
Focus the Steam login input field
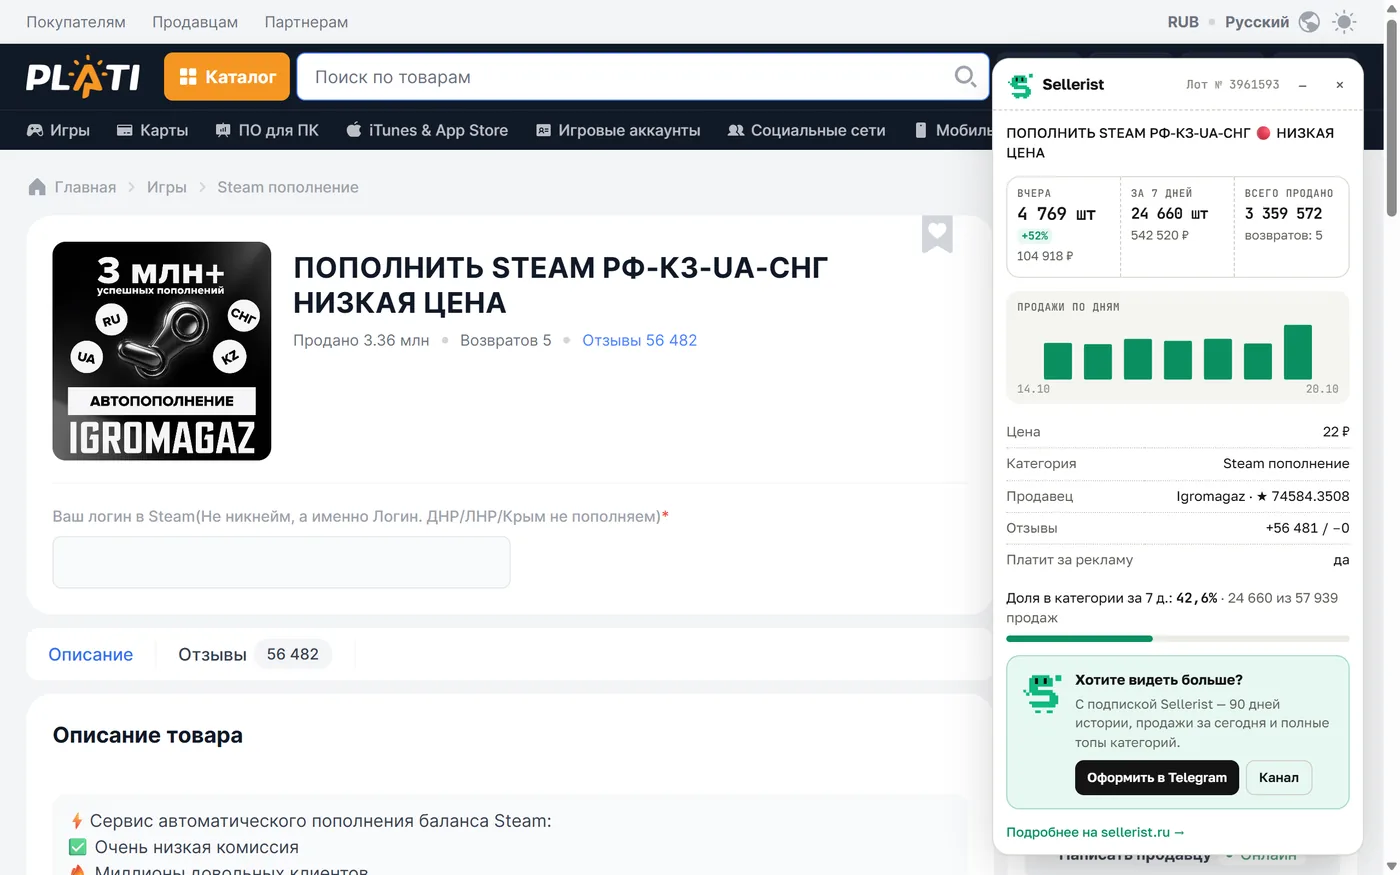click(x=281, y=562)
